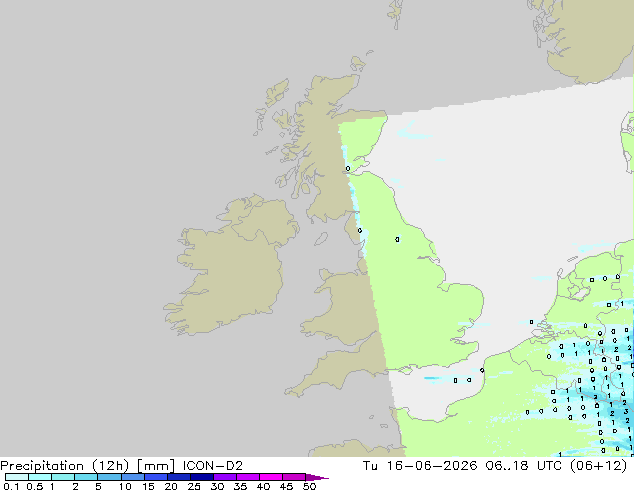The width and height of the screenshot is (634, 490).
Task: Click the (06+12) forecast offset label
Action: pyautogui.click(x=598, y=466)
